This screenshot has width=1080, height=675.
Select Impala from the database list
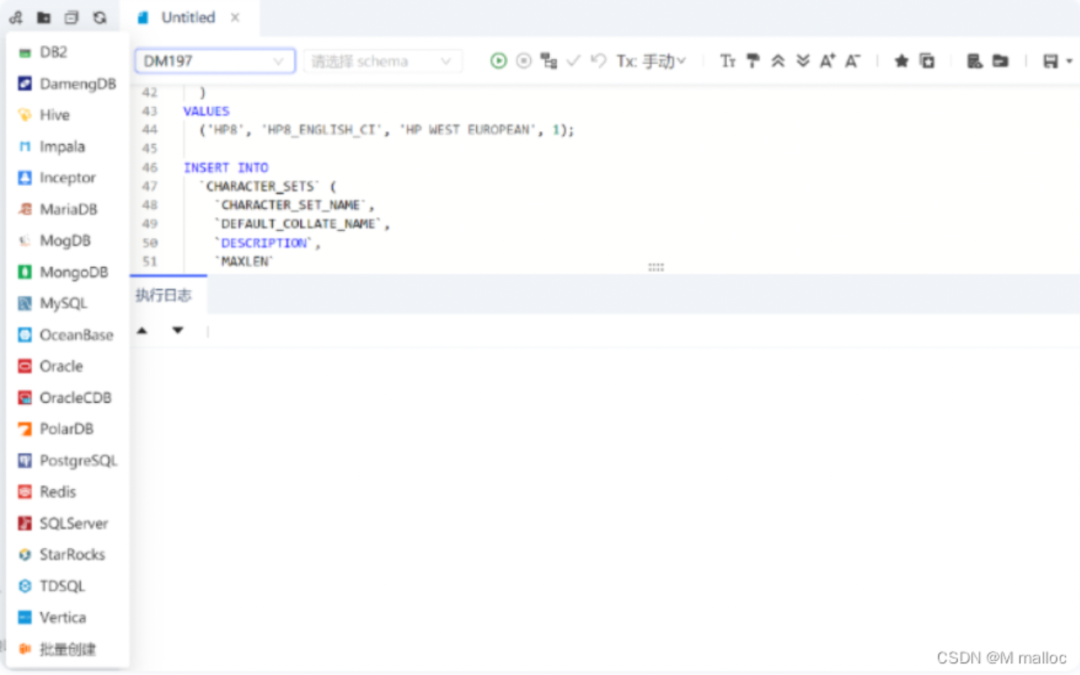(x=68, y=146)
